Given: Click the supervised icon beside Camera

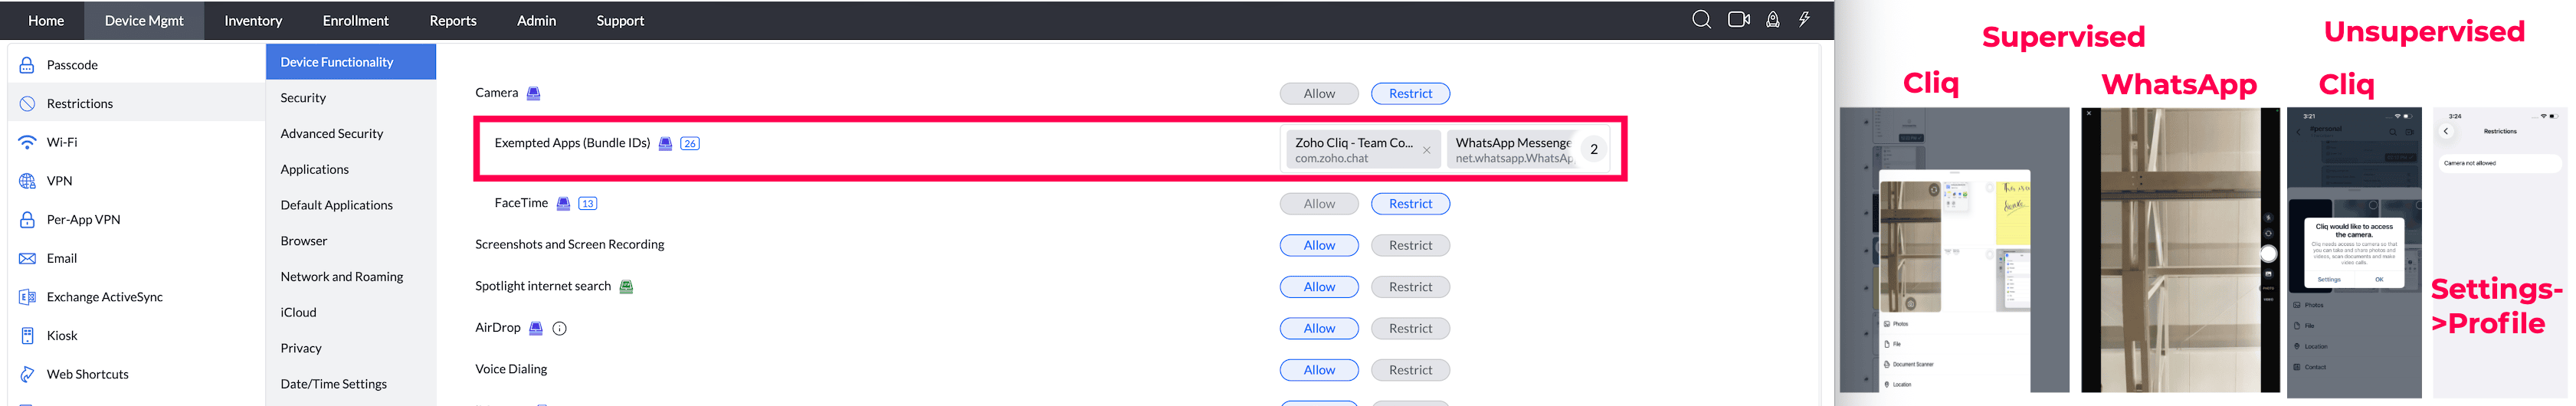Looking at the screenshot, I should click(x=534, y=94).
